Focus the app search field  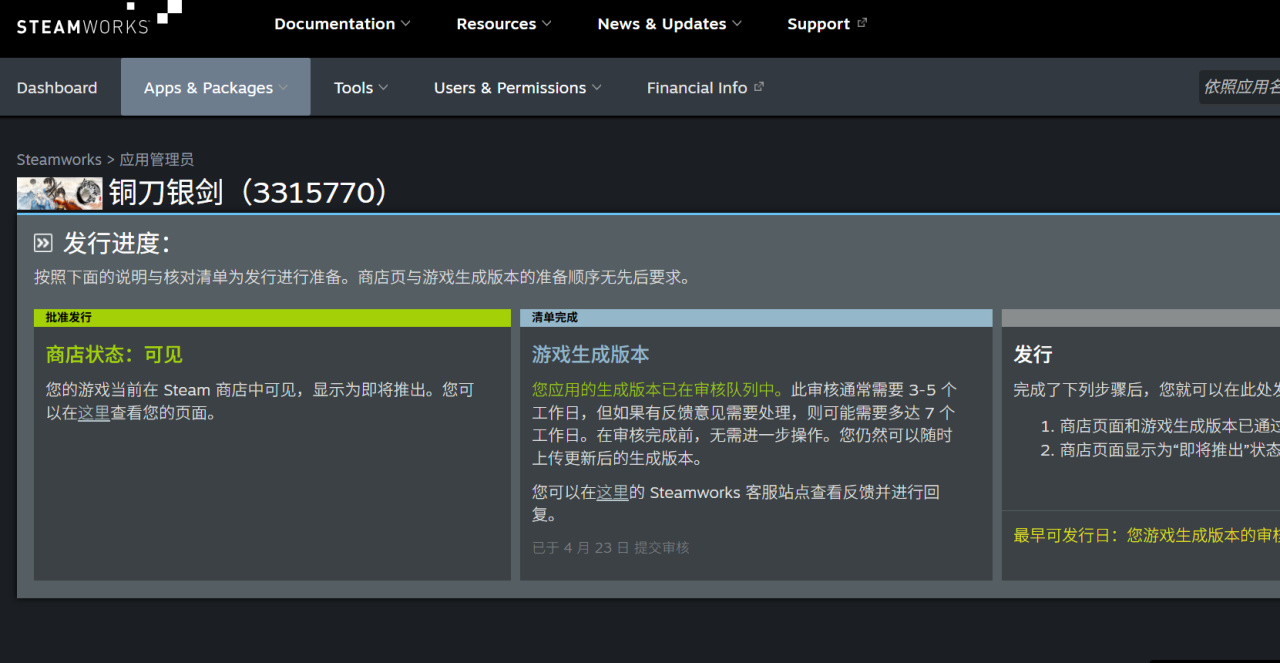[x=1240, y=87]
